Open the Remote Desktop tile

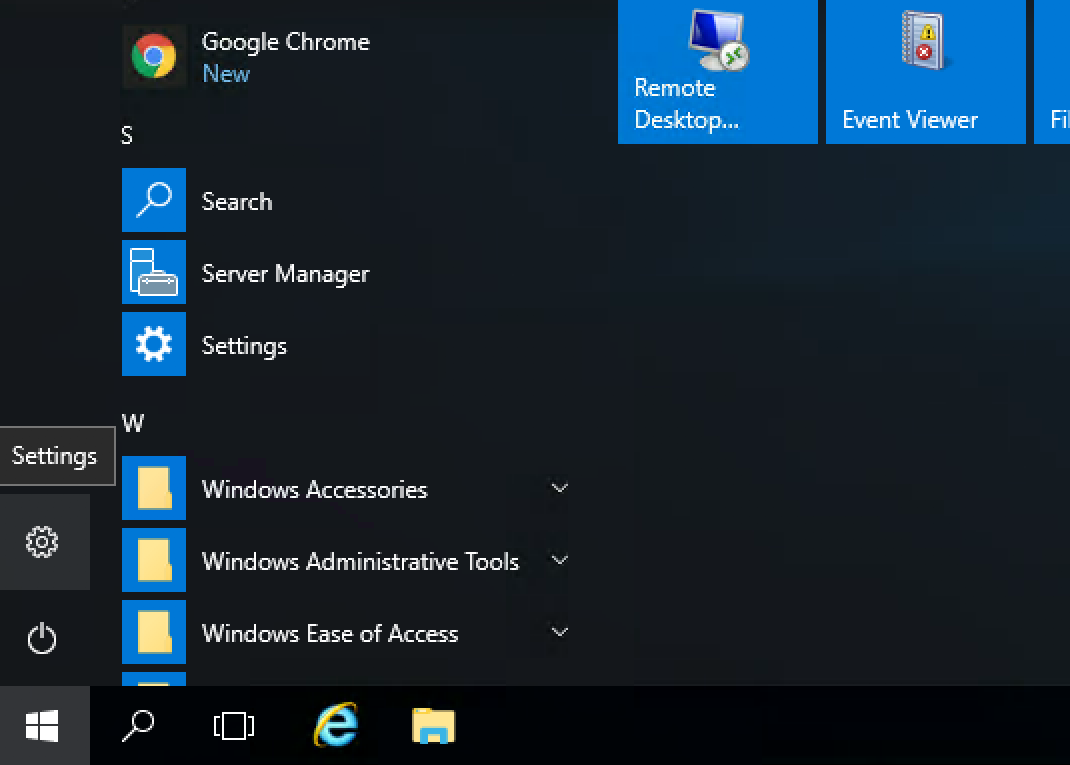click(717, 72)
